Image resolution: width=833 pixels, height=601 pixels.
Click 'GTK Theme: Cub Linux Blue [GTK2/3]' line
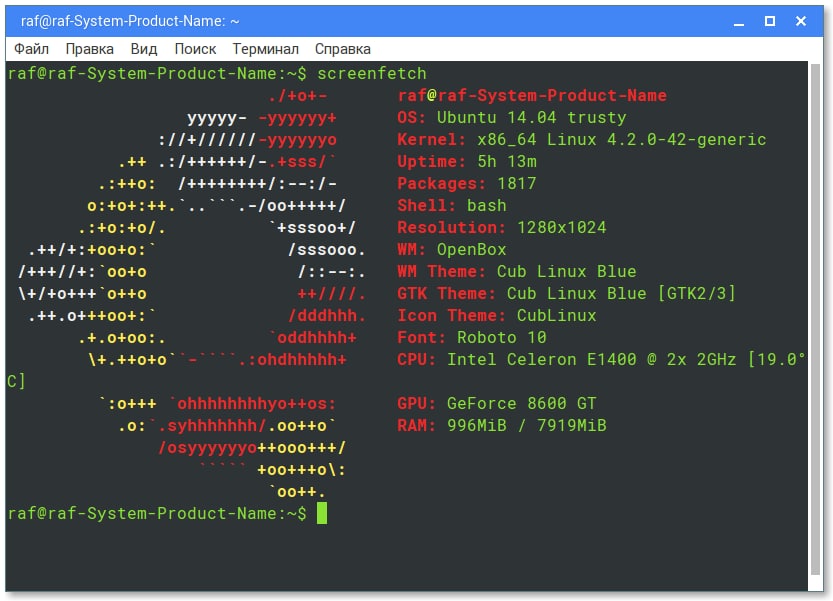click(x=566, y=293)
